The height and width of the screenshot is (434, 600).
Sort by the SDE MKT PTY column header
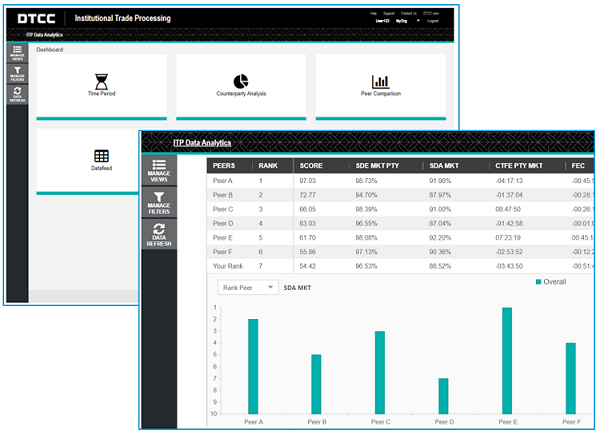pos(377,166)
